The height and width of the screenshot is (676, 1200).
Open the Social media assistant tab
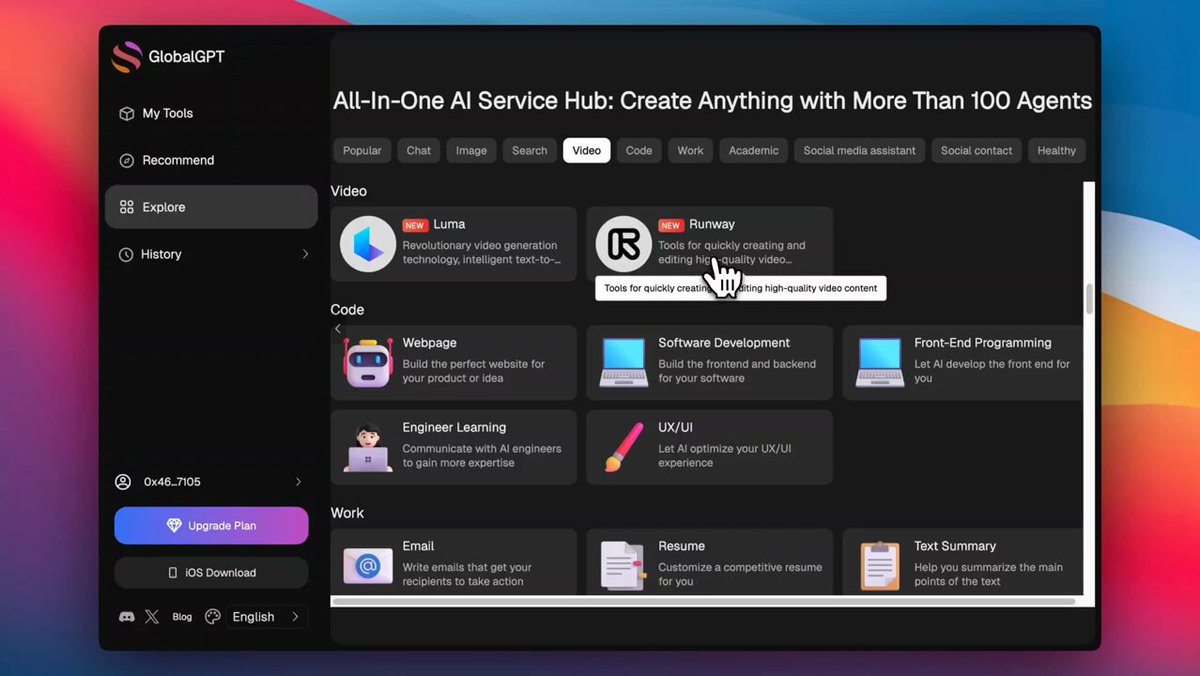[x=860, y=151]
